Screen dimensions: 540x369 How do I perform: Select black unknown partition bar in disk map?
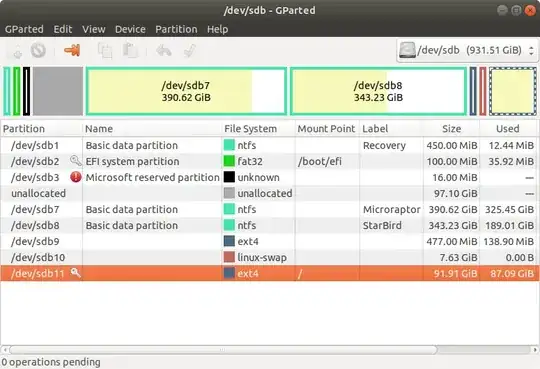(27, 91)
